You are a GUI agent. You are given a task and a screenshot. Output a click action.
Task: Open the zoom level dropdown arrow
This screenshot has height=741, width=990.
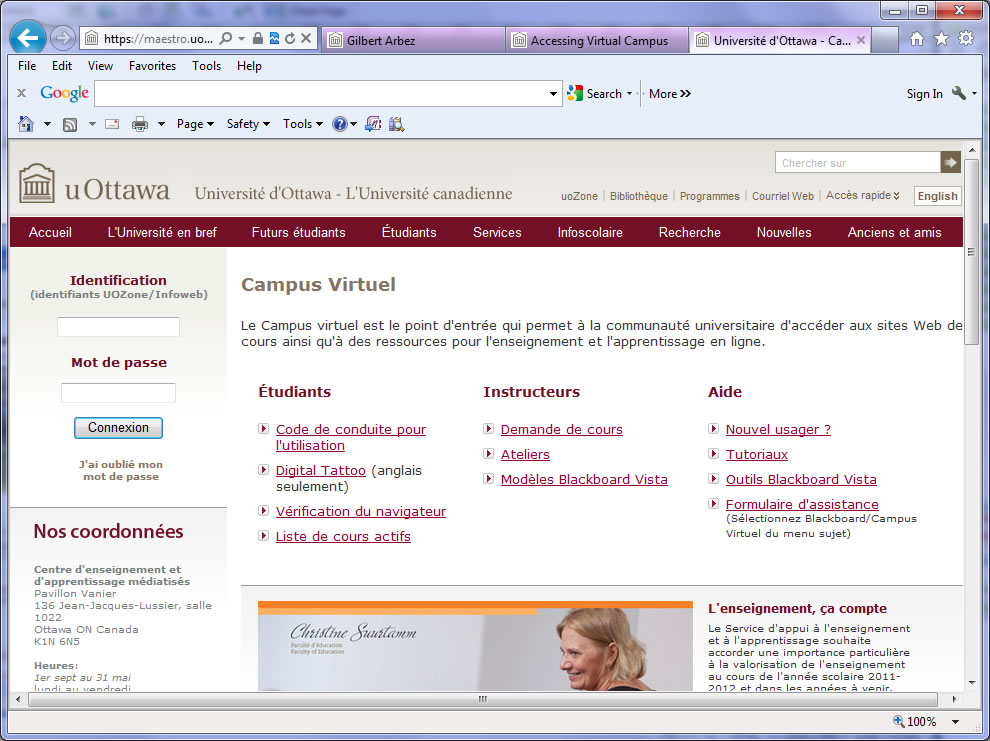(955, 721)
